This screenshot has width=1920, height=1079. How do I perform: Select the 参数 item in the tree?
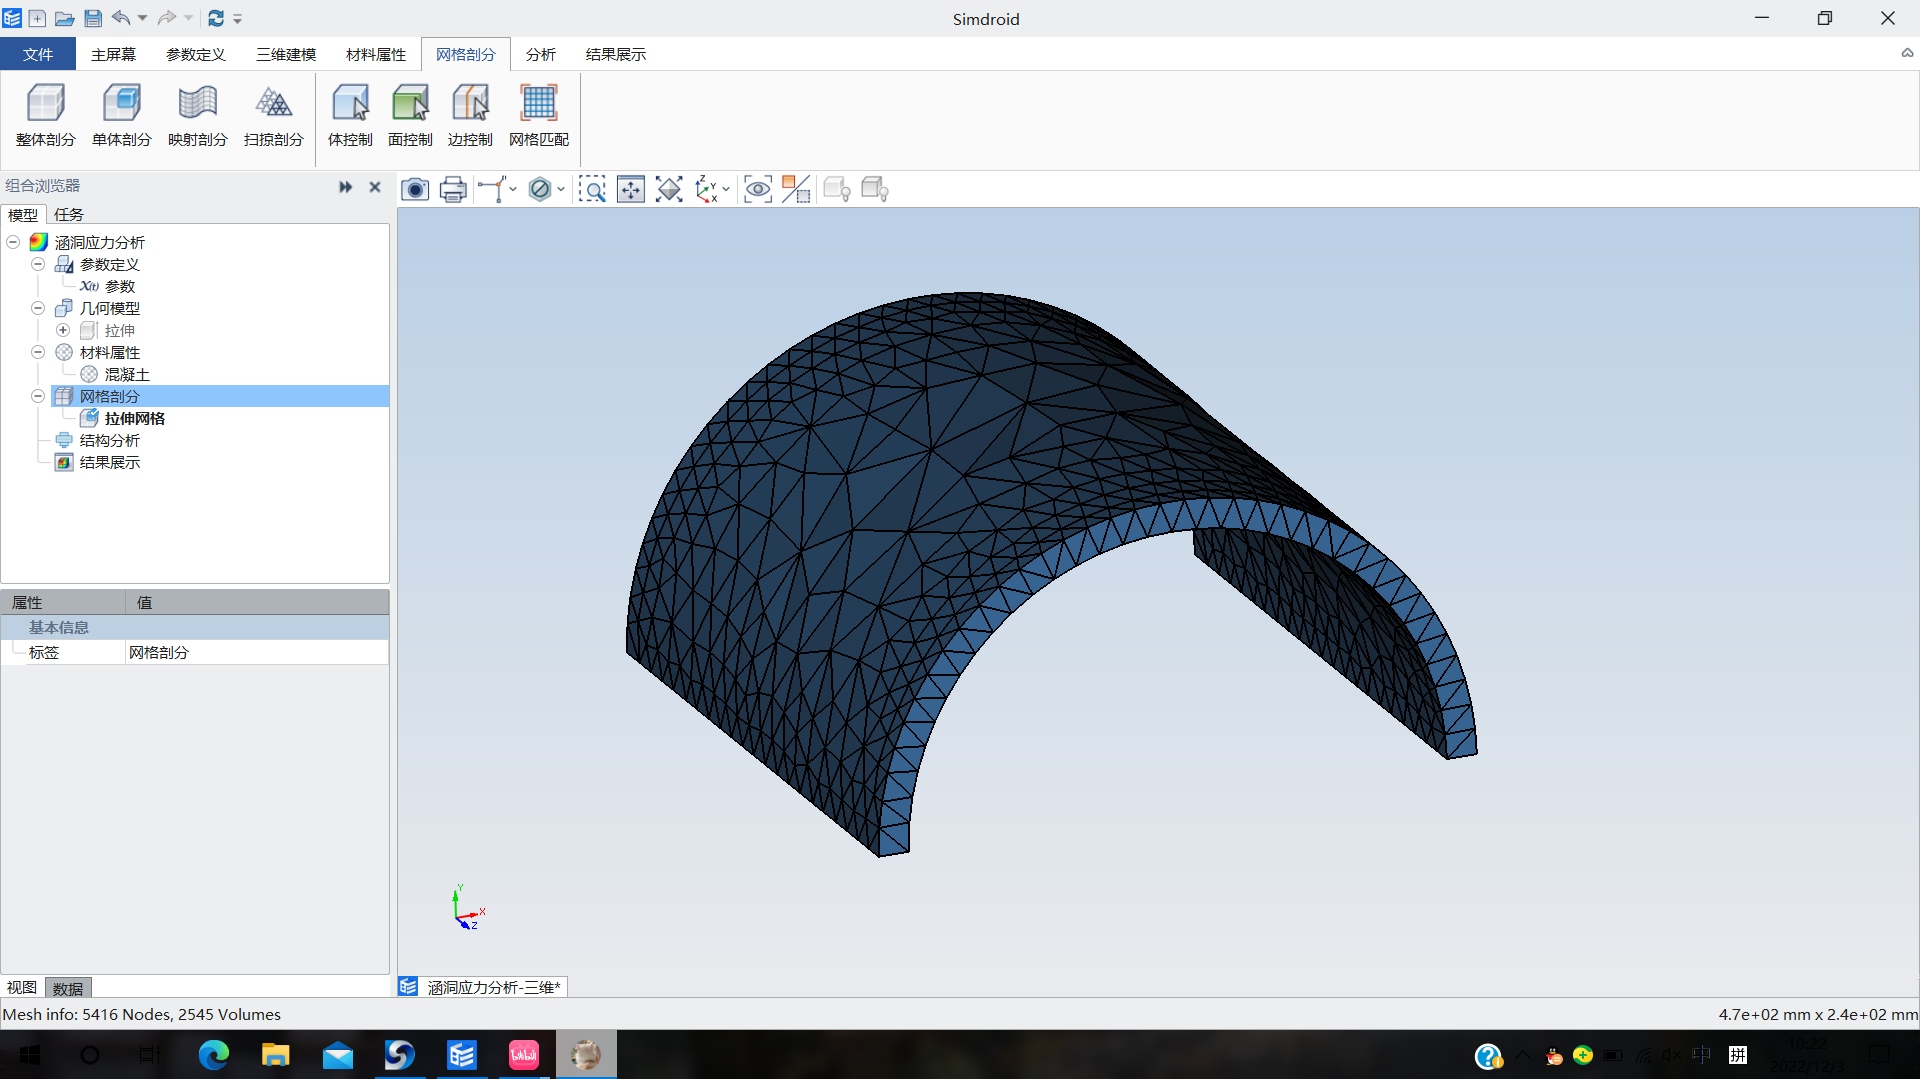point(108,286)
